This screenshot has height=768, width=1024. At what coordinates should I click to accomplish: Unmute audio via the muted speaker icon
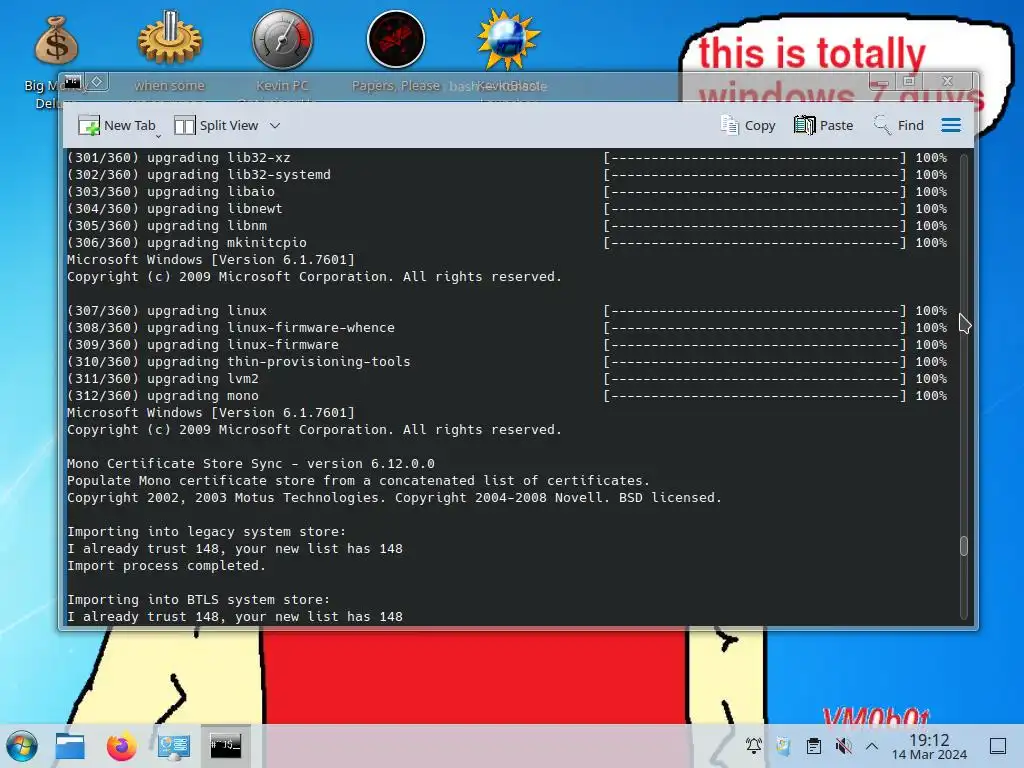point(843,745)
